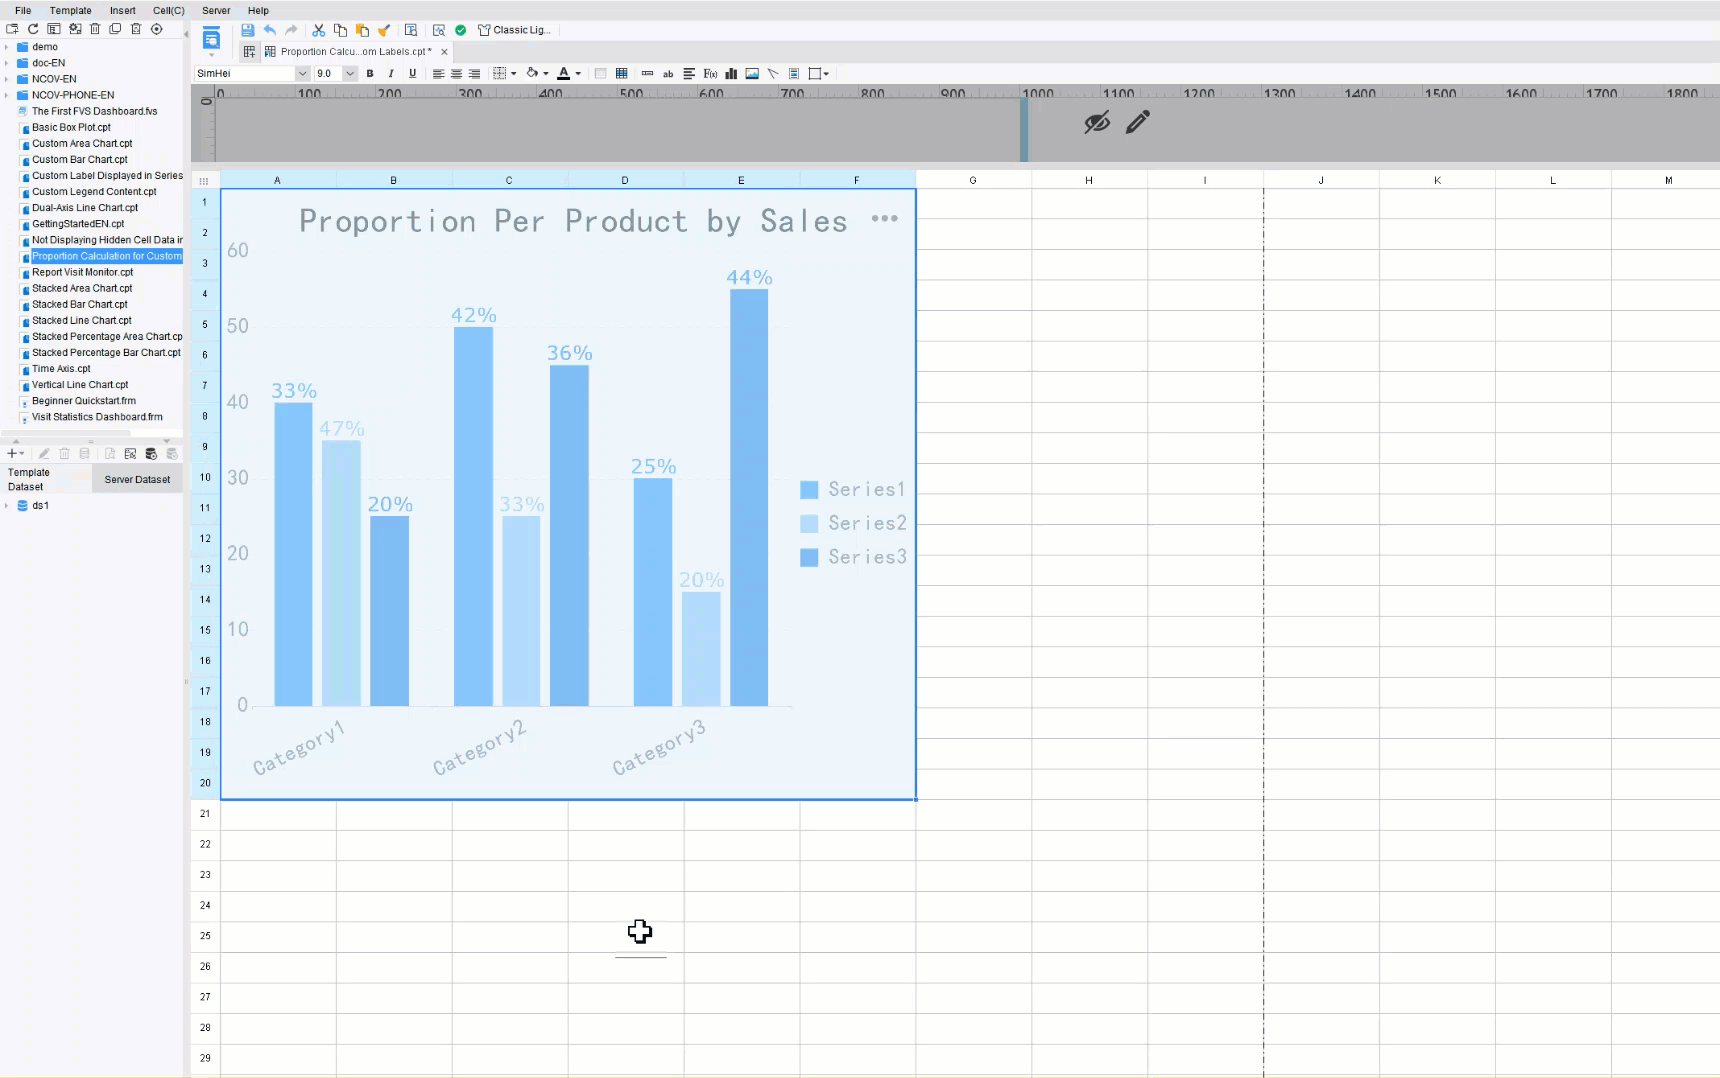Insert an image into cell
This screenshot has height=1078, width=1720.
[x=752, y=73]
